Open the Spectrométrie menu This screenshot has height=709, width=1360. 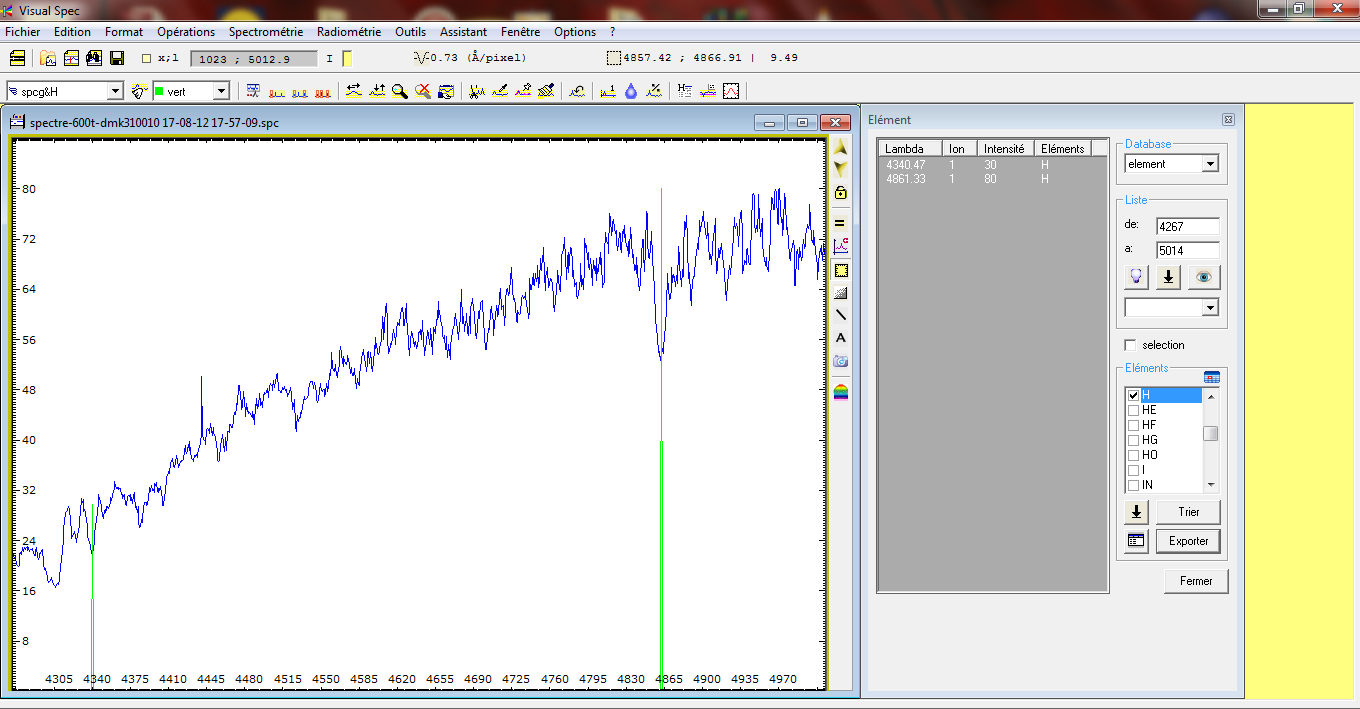coord(265,32)
